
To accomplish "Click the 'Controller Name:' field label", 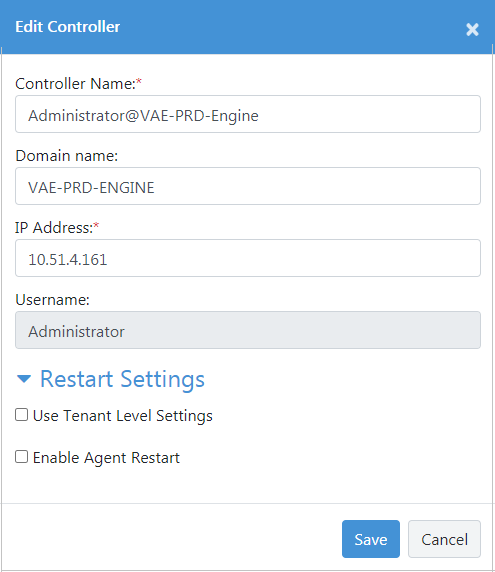I will [x=75, y=84].
